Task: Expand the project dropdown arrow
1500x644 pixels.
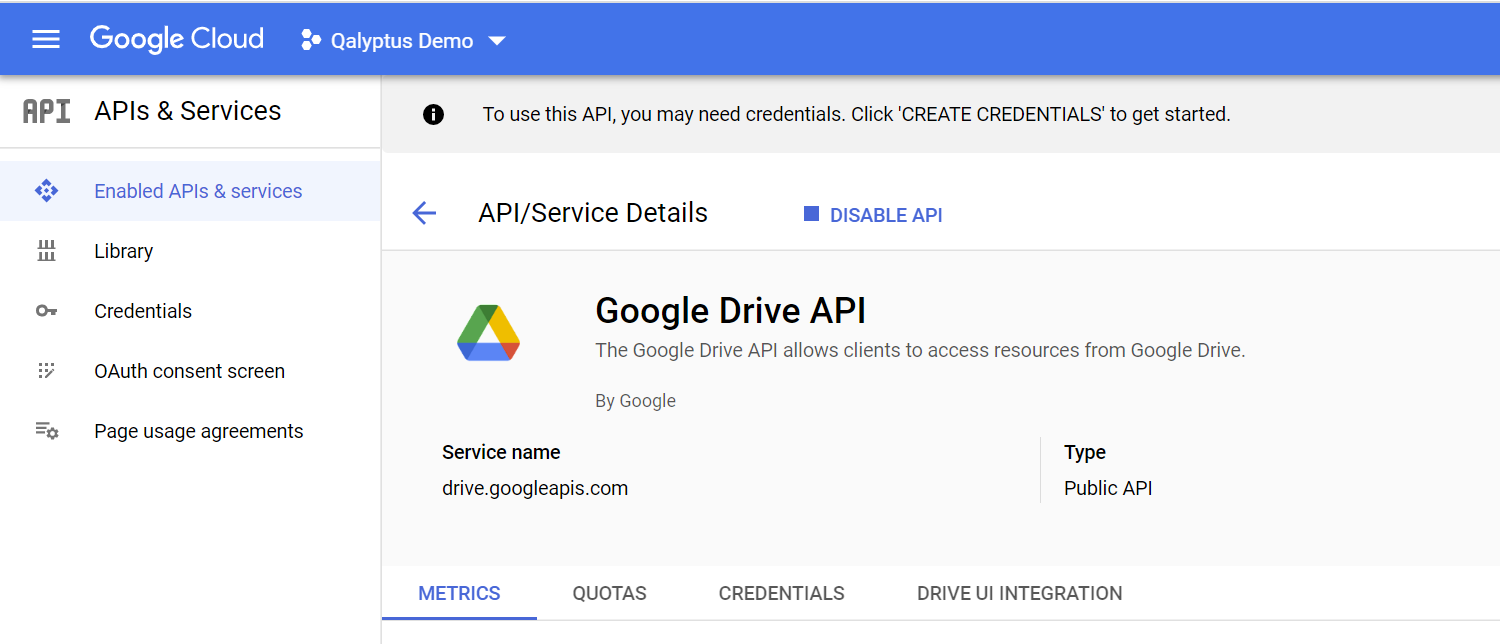Action: 497,42
